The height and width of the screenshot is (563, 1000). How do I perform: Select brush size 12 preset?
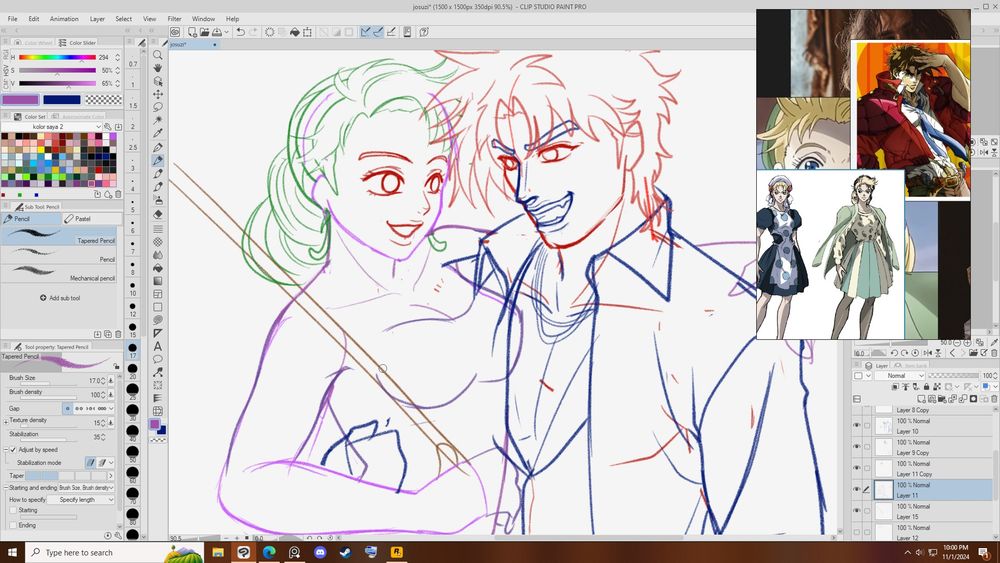tap(132, 309)
